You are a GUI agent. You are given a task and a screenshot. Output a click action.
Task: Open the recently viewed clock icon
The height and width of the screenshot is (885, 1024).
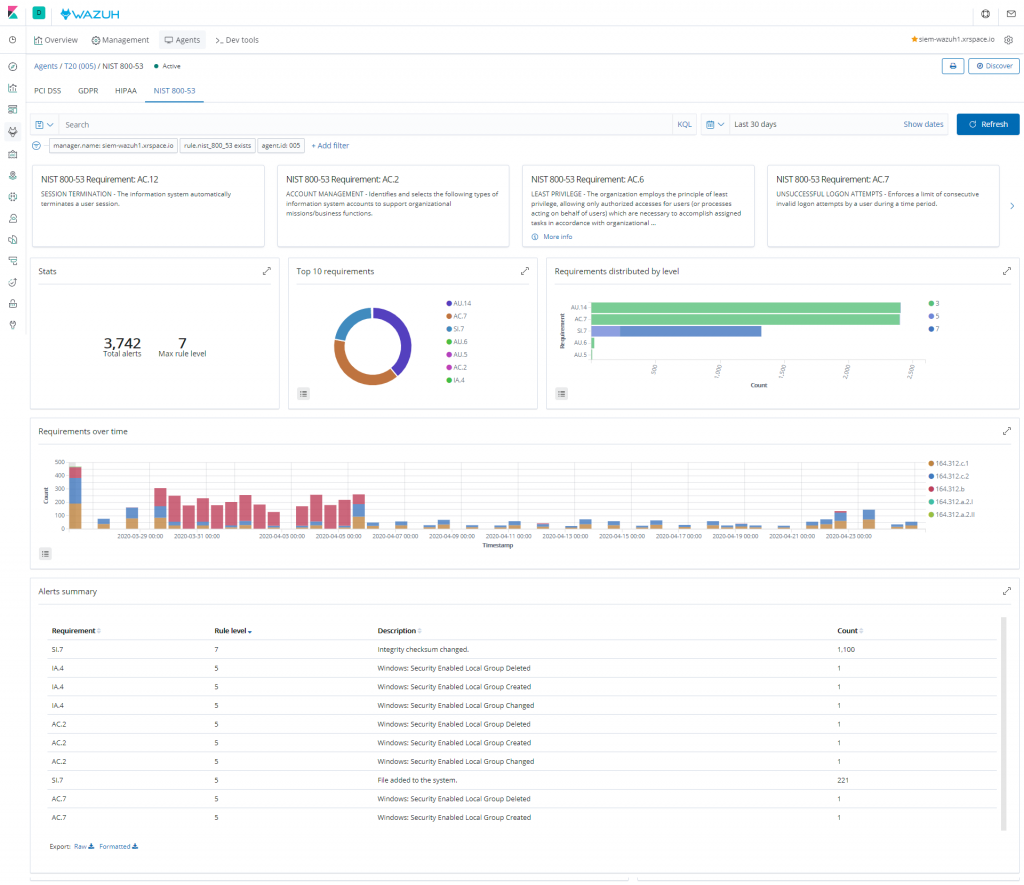point(12,40)
